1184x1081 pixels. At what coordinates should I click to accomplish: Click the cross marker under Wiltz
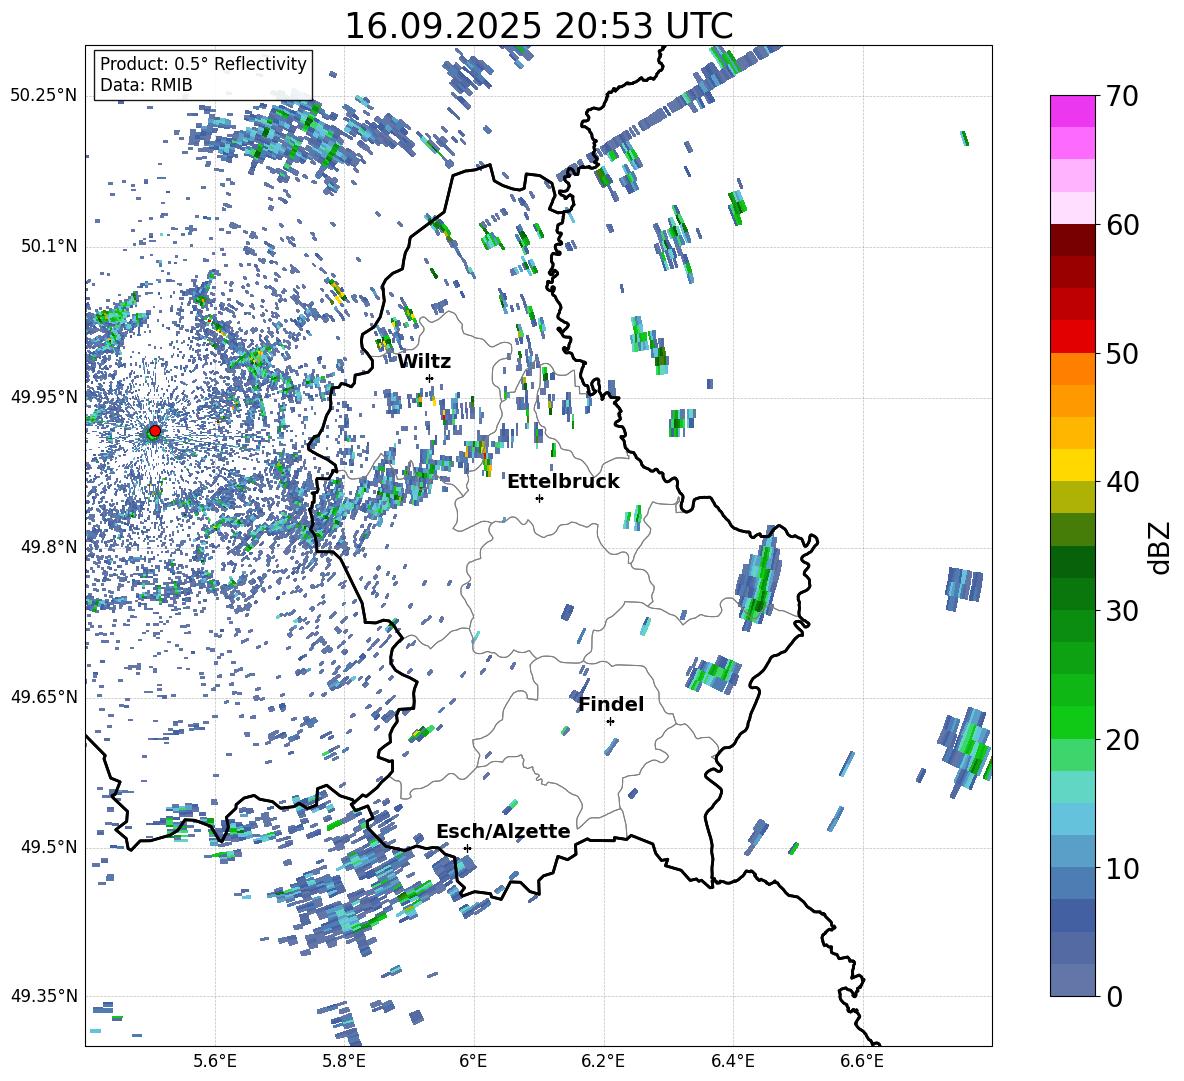pos(430,378)
